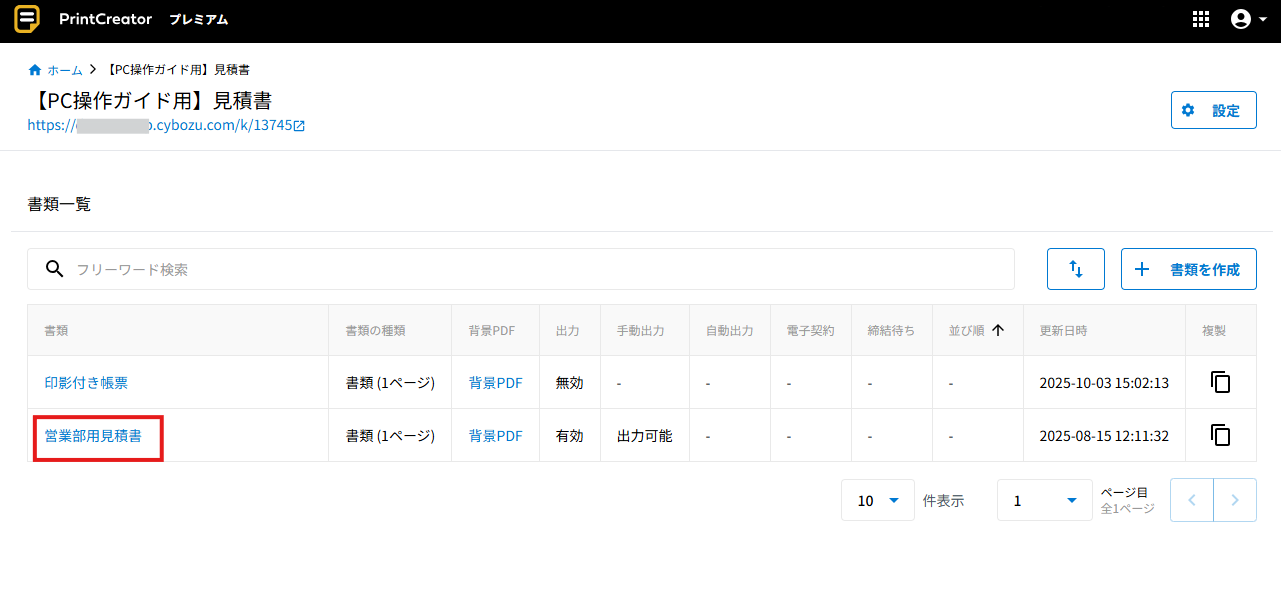
Task: Open 営業部用見積書 document
Action: tap(93, 436)
